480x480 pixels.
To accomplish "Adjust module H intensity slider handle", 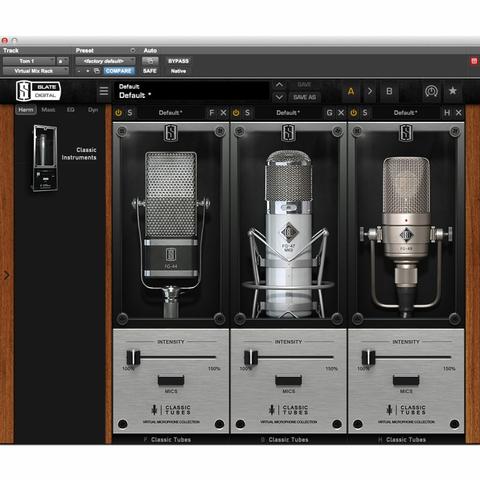I will (368, 357).
